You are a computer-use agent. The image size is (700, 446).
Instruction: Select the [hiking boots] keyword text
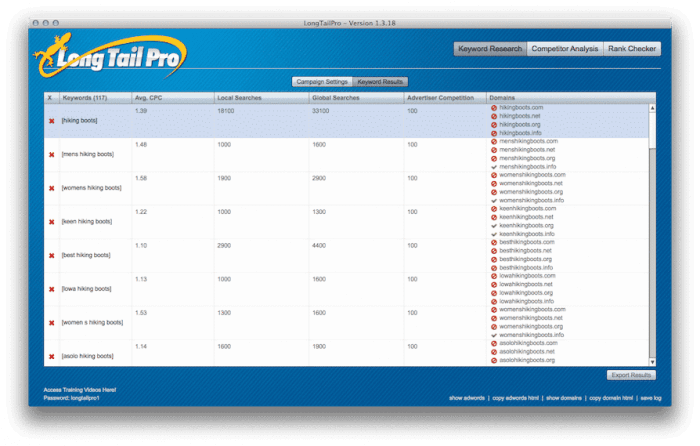79,121
